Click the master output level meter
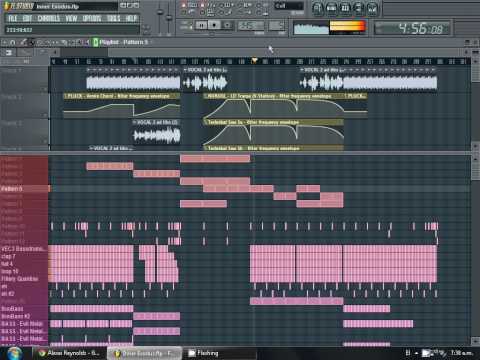Viewport: 480px width, 360px height. click(347, 27)
